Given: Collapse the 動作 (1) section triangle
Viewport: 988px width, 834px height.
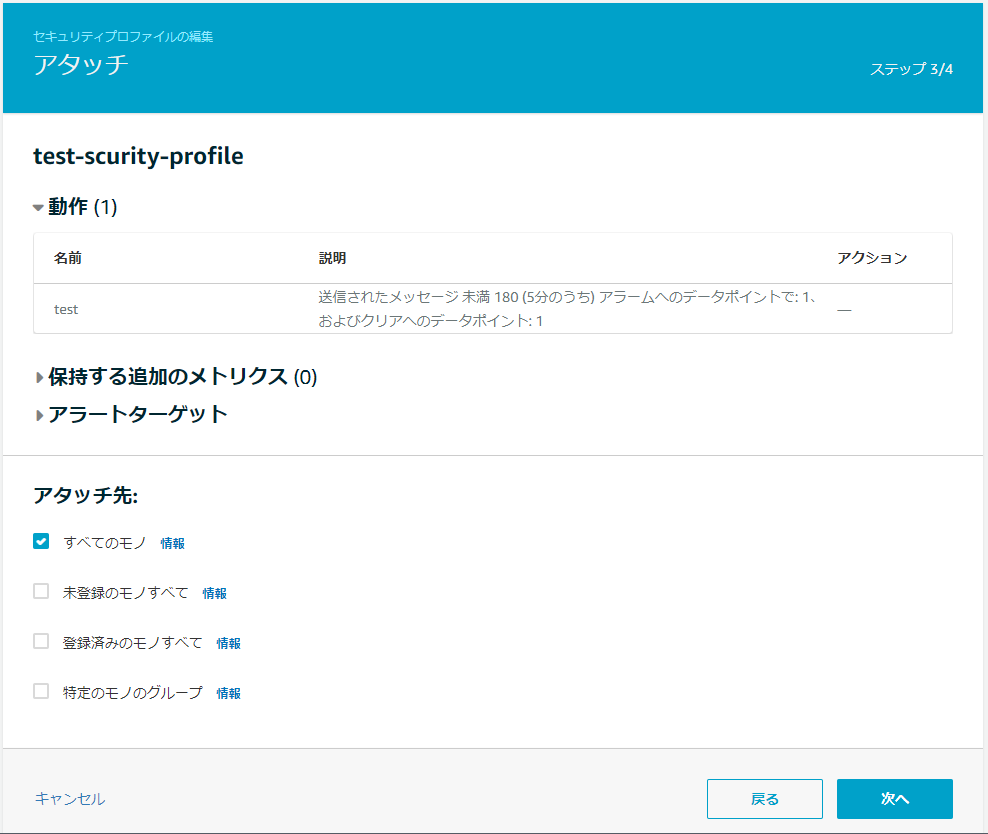Looking at the screenshot, I should point(39,208).
